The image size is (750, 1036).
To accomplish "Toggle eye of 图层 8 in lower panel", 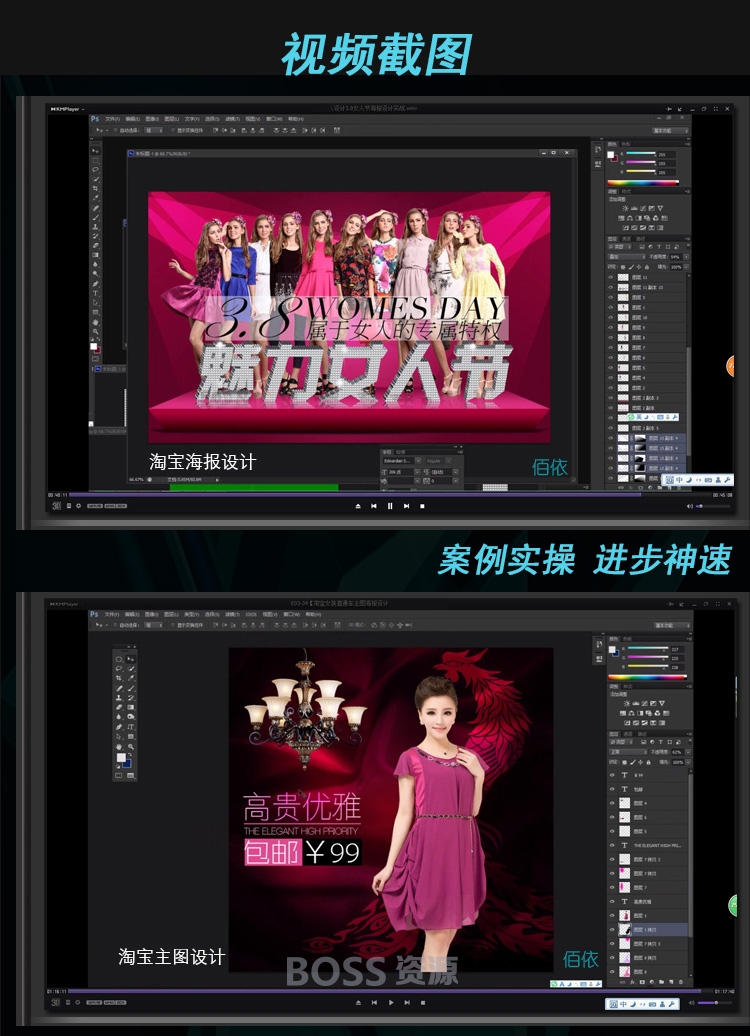I will pyautogui.click(x=612, y=971).
